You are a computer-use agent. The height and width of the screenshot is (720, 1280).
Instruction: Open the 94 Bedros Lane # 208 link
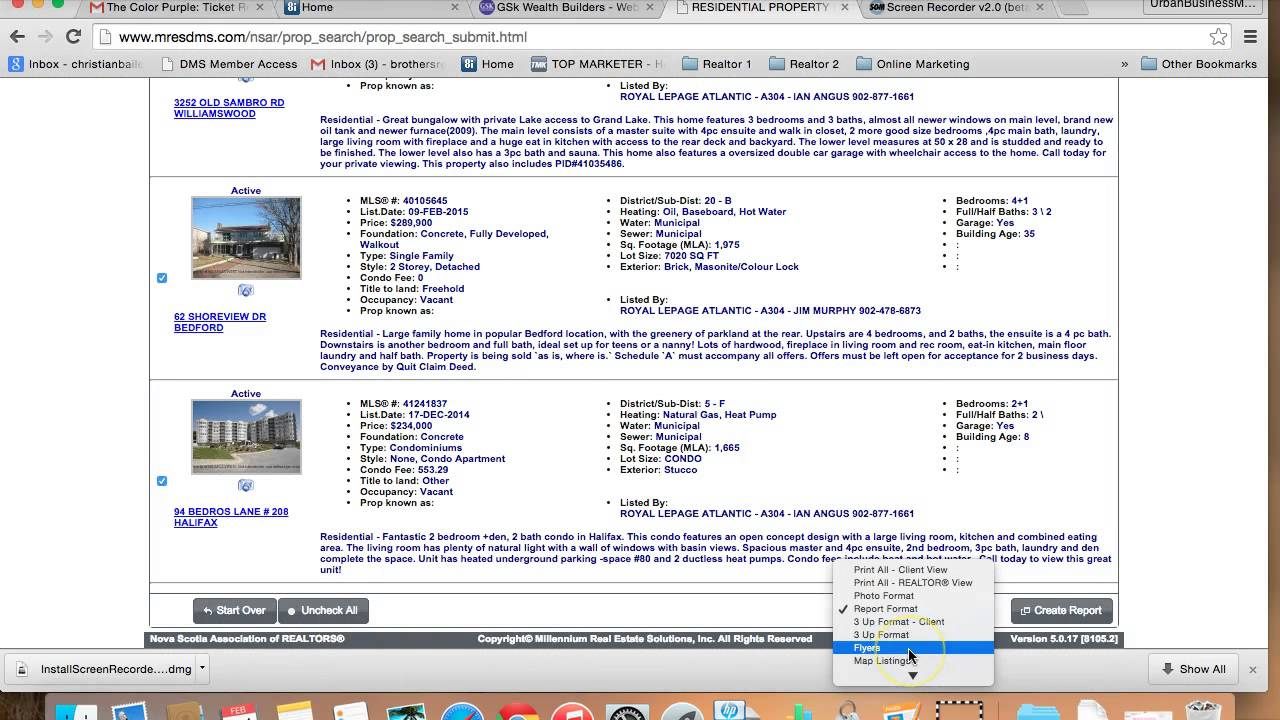231,517
